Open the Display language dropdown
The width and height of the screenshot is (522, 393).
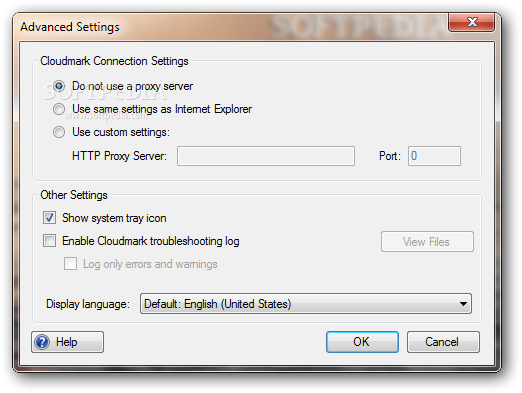tap(306, 304)
